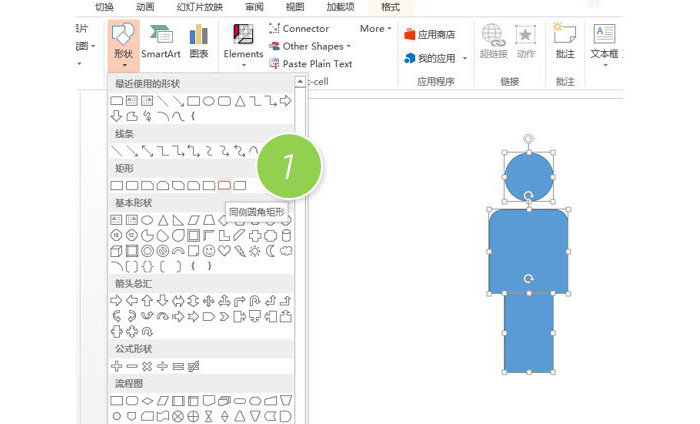
Task: Select the plus sign in 公式形状
Action: point(117,367)
